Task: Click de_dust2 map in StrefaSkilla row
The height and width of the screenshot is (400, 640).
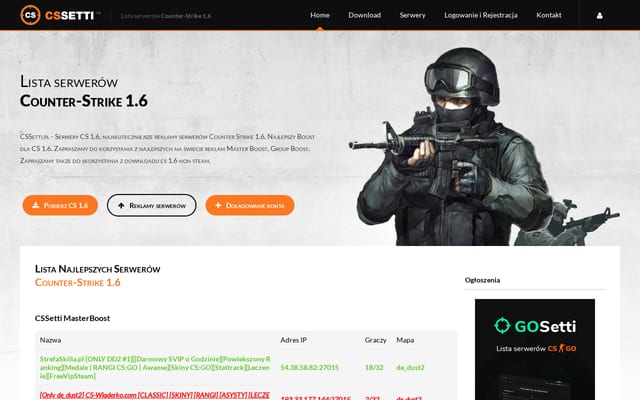Action: pos(410,367)
